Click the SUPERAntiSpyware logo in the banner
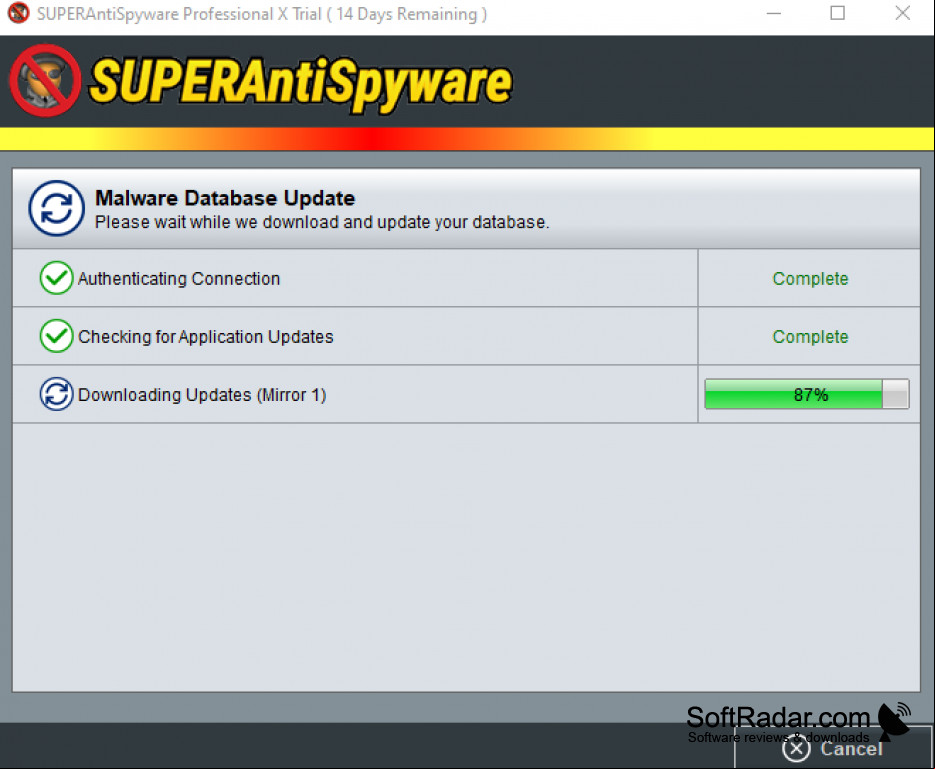Screen dimensions: 935x769 [x=261, y=82]
